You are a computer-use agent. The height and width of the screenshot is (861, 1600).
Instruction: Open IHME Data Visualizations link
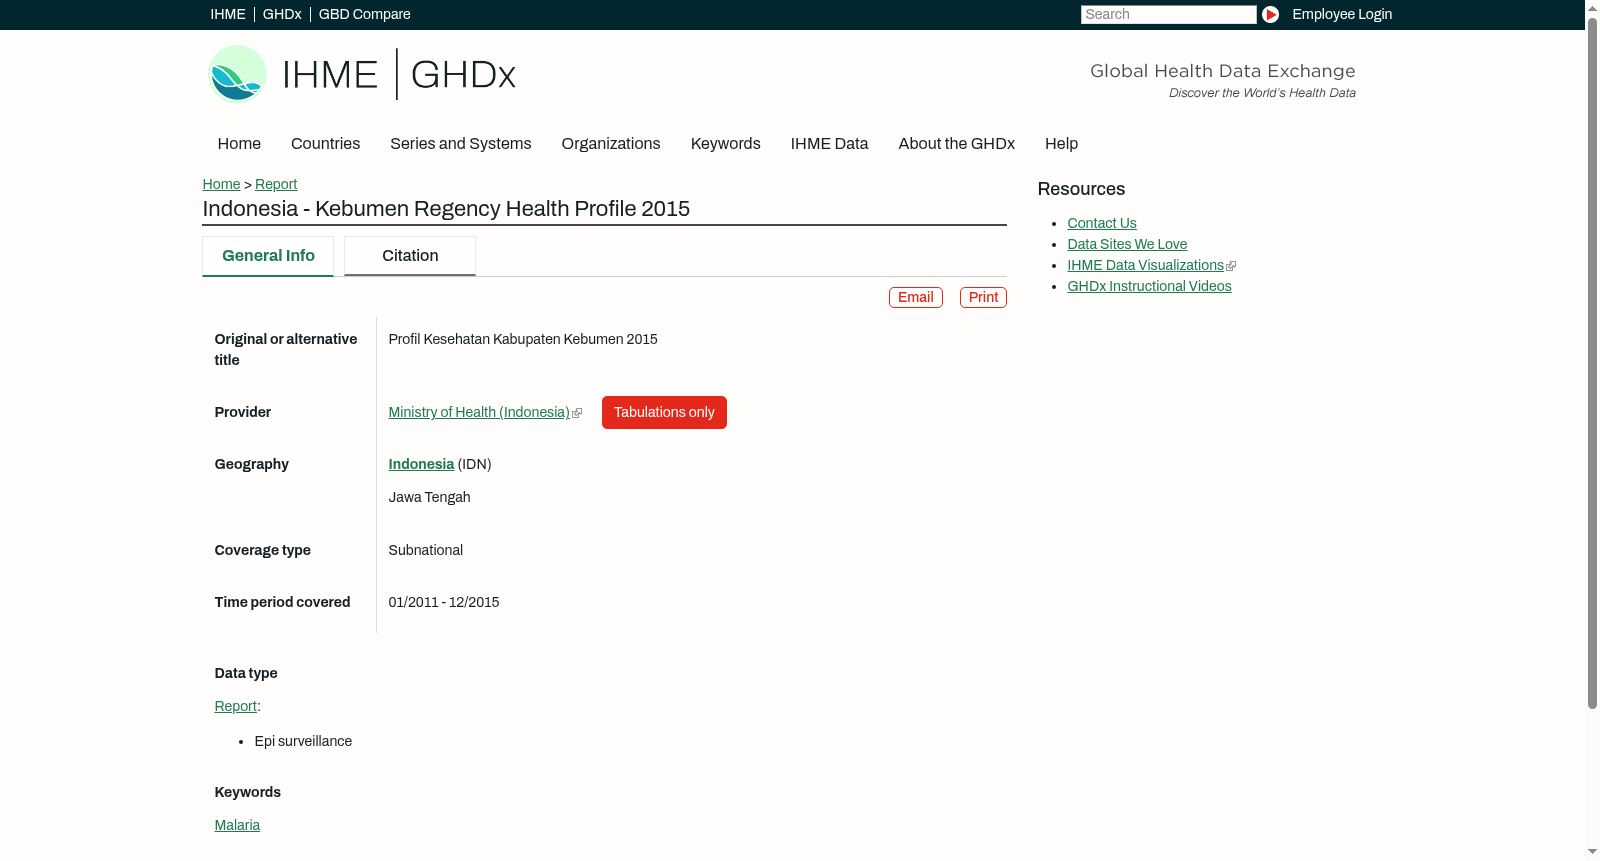(x=1145, y=265)
